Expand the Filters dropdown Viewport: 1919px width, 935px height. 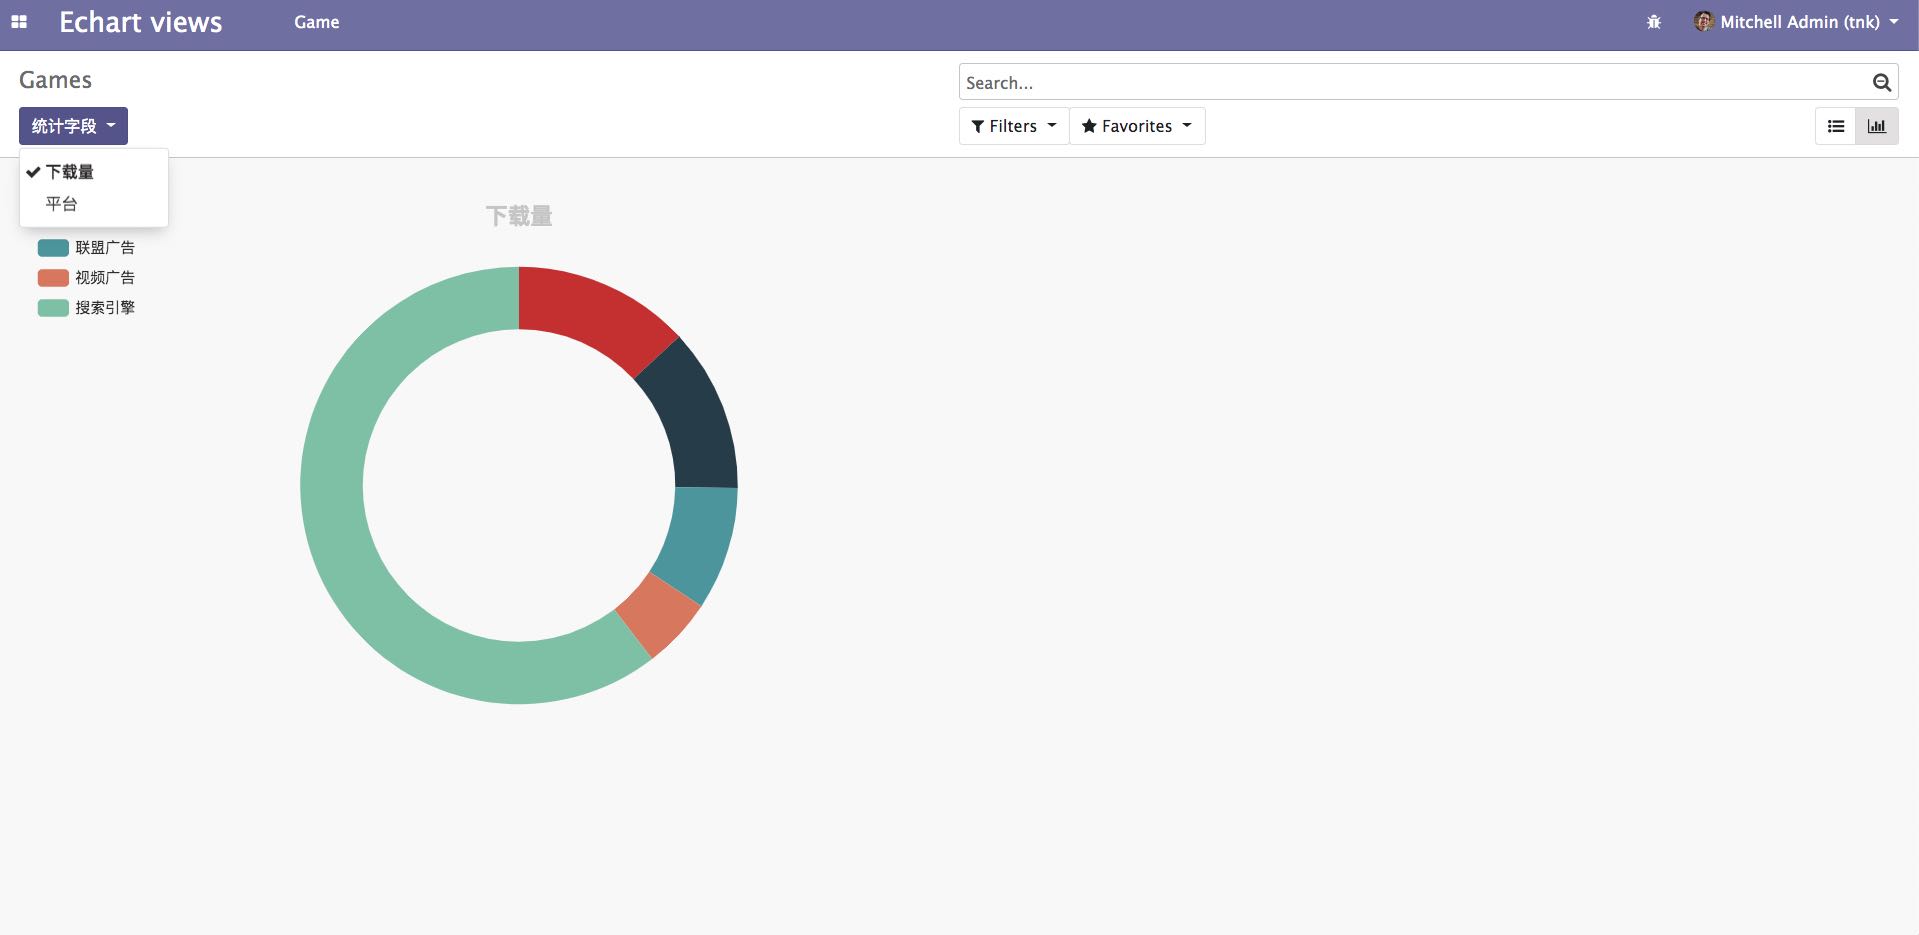[1013, 126]
